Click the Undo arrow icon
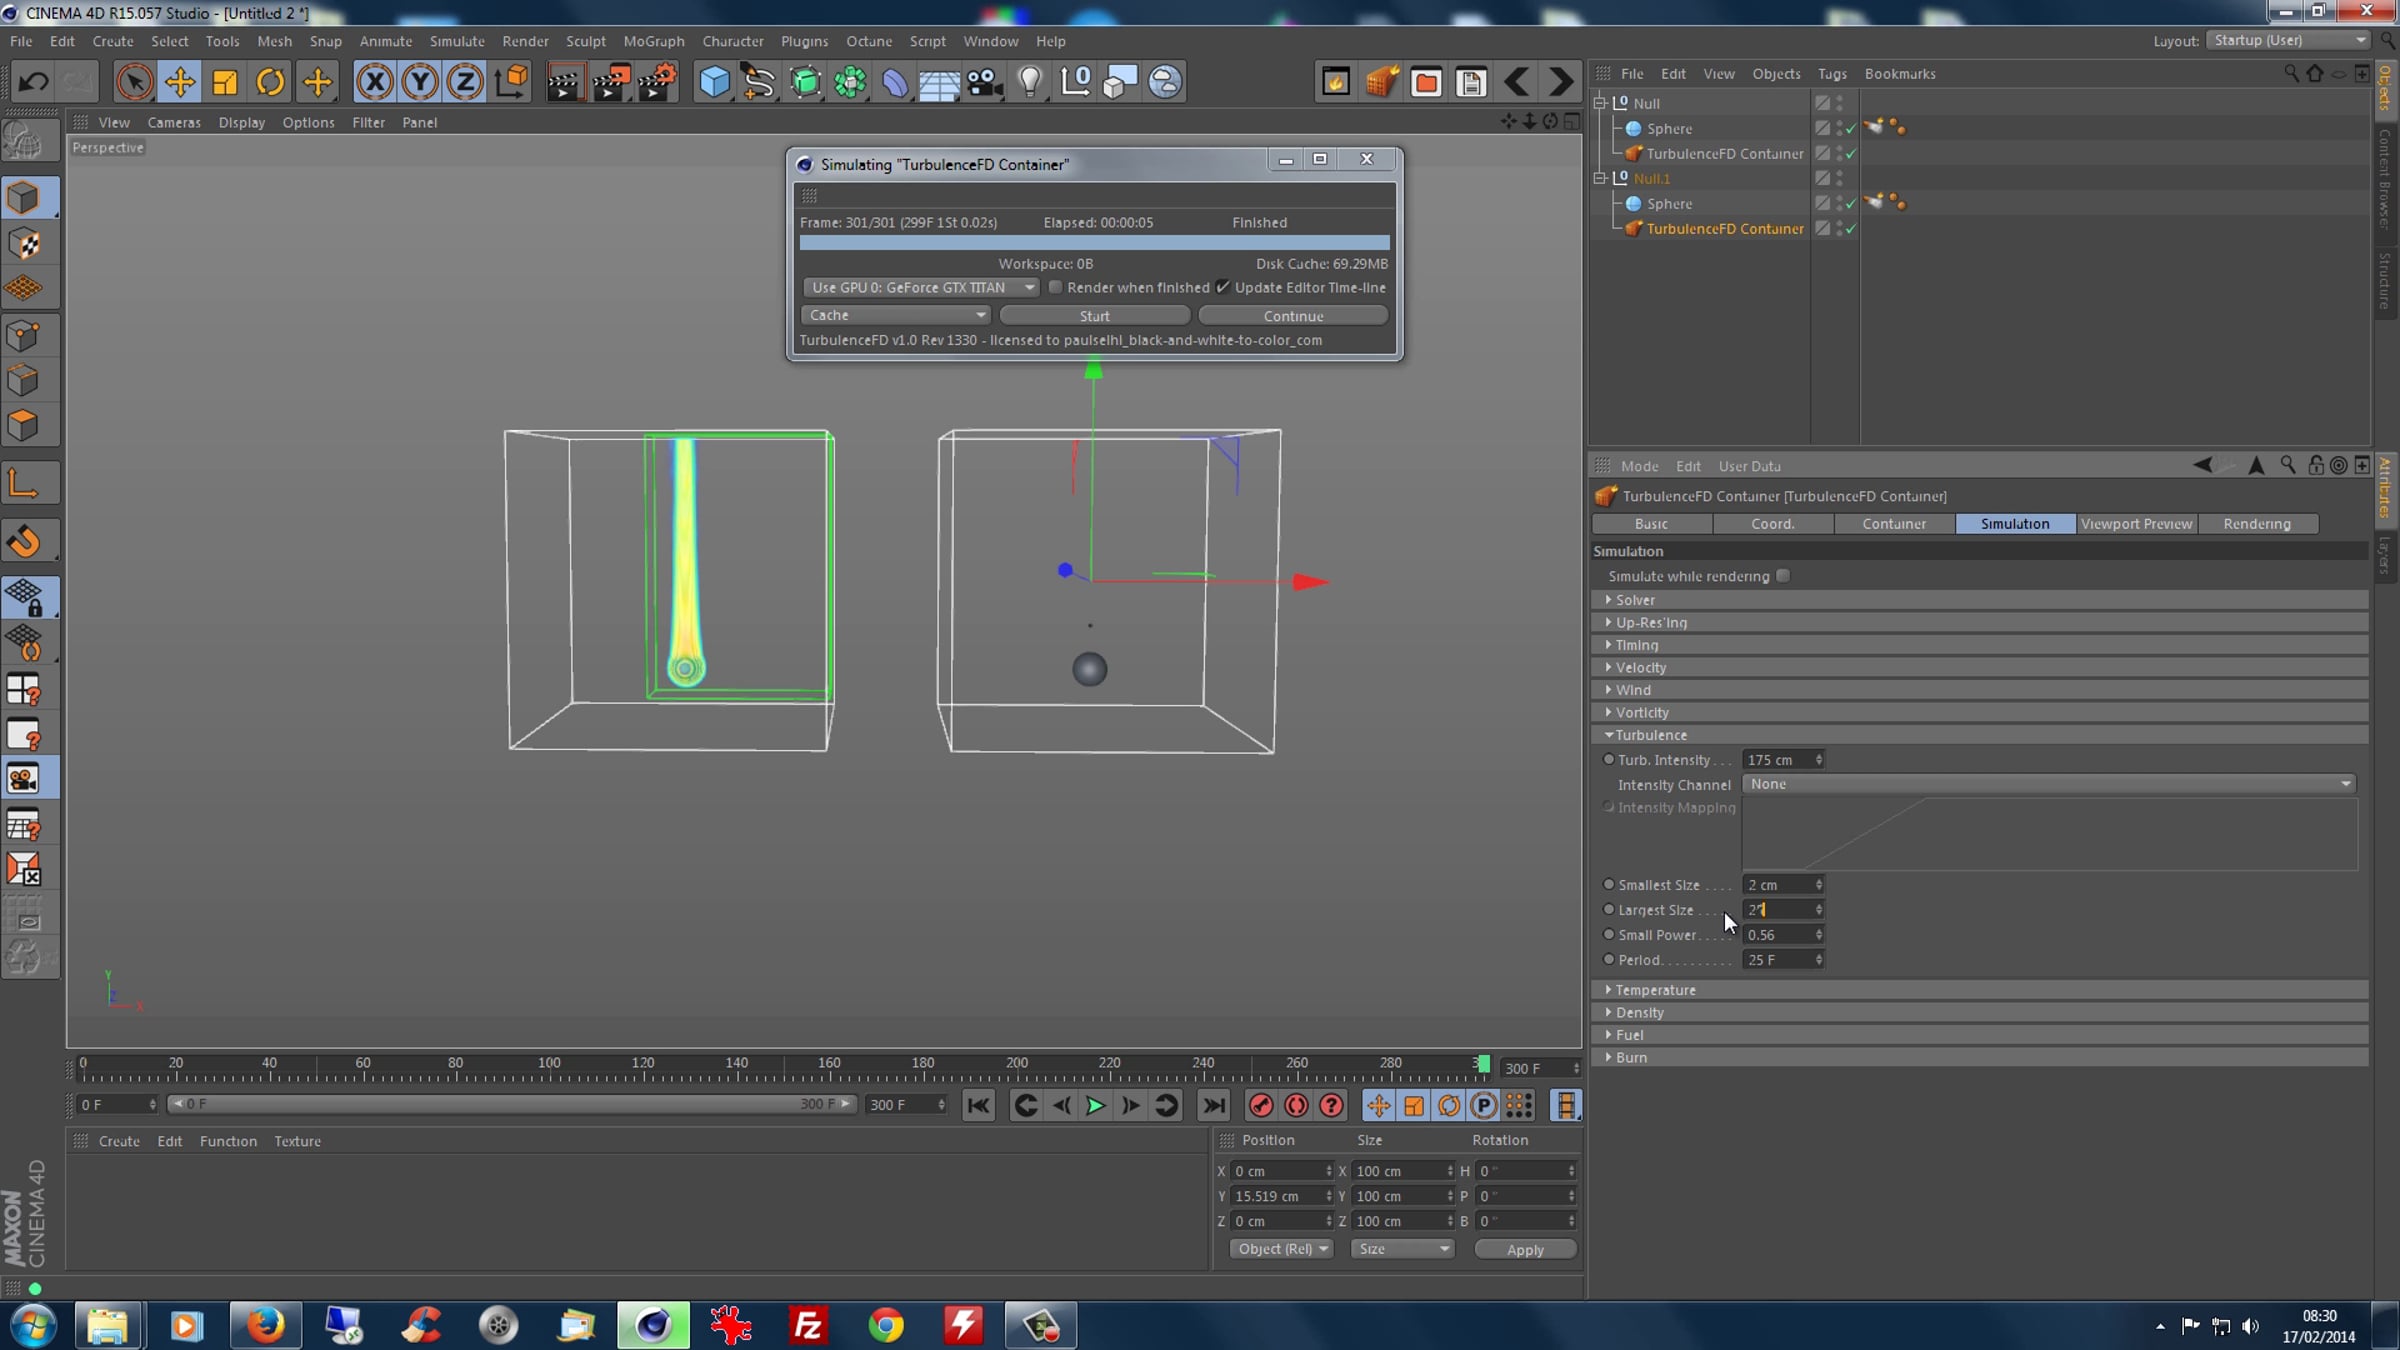Image resolution: width=2400 pixels, height=1350 pixels. coord(33,82)
